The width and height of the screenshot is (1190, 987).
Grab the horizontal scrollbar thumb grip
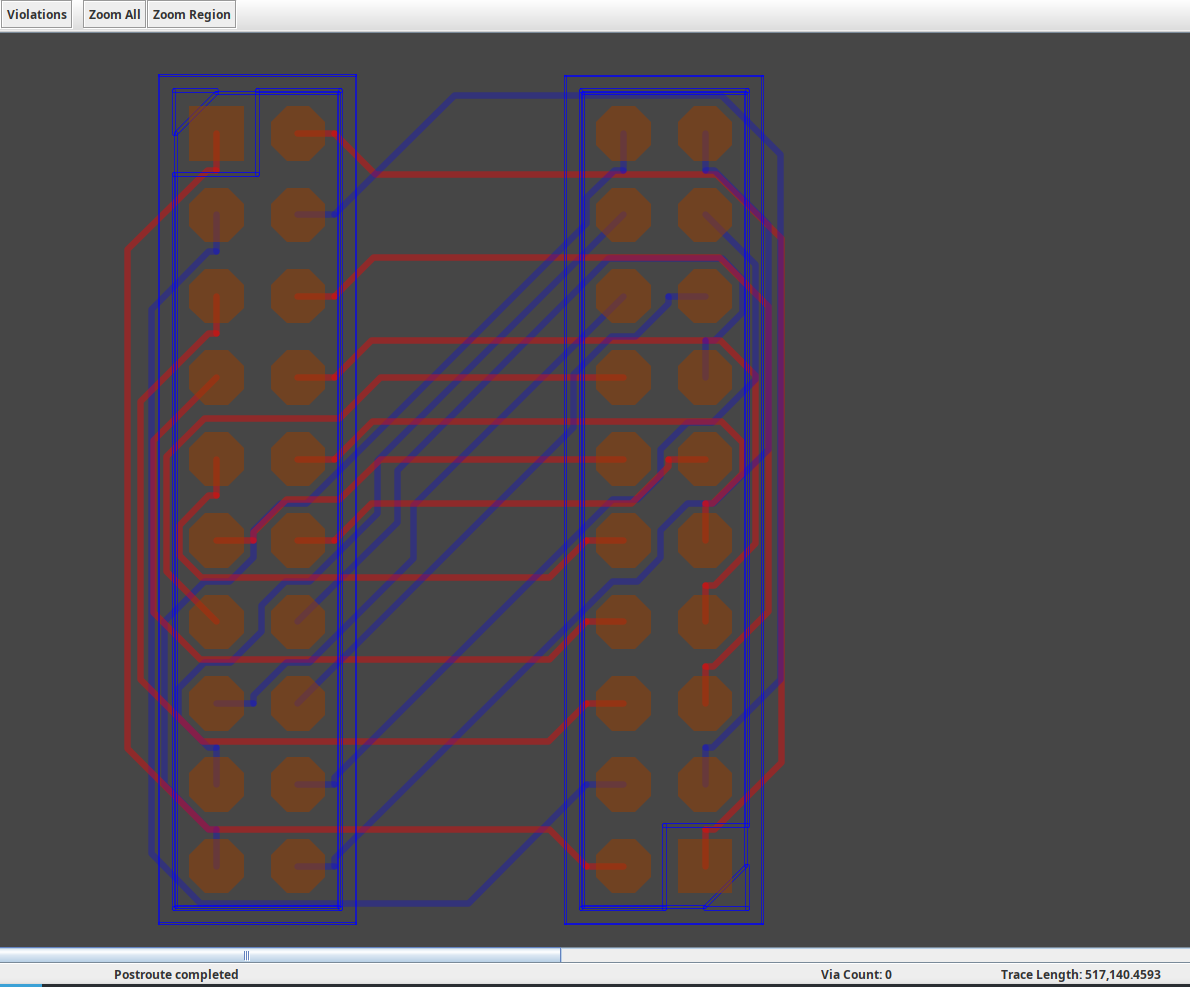[246, 955]
